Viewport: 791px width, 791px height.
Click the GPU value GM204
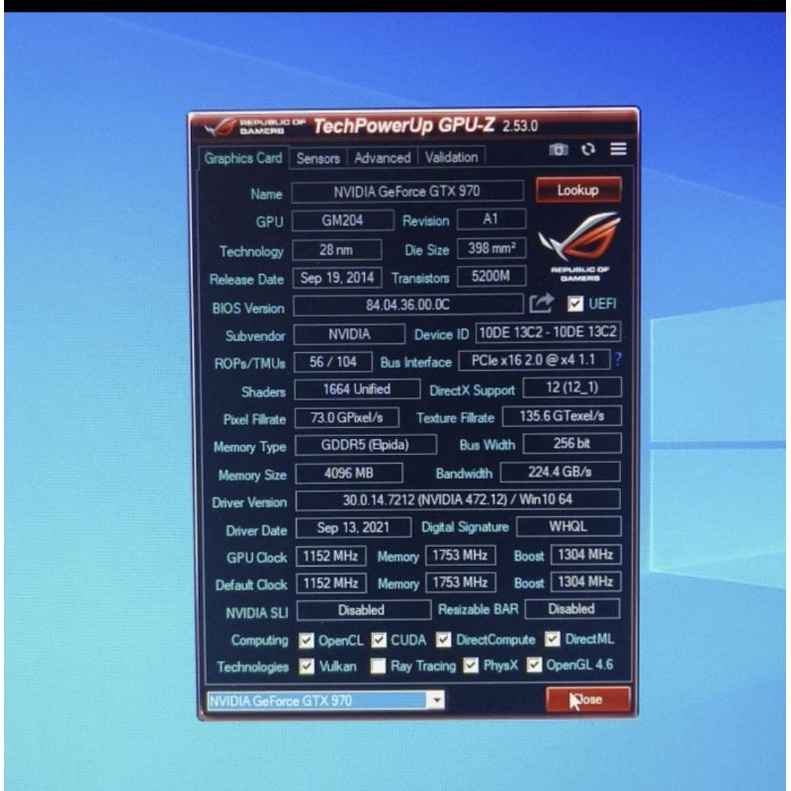click(x=343, y=220)
